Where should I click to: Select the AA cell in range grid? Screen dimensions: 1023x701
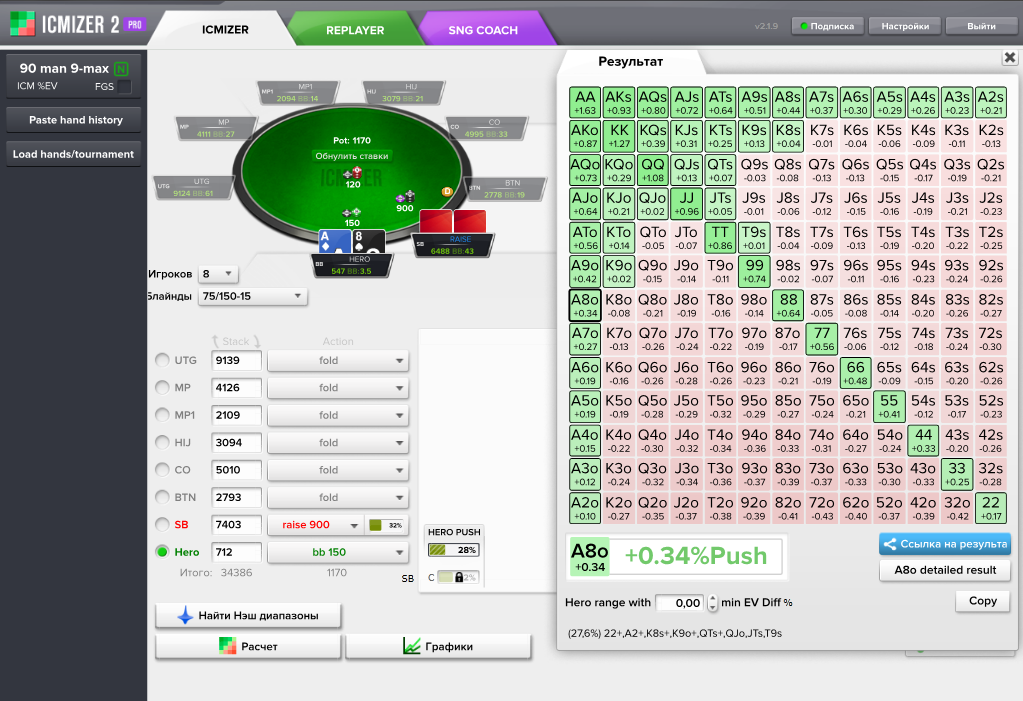click(x=585, y=103)
